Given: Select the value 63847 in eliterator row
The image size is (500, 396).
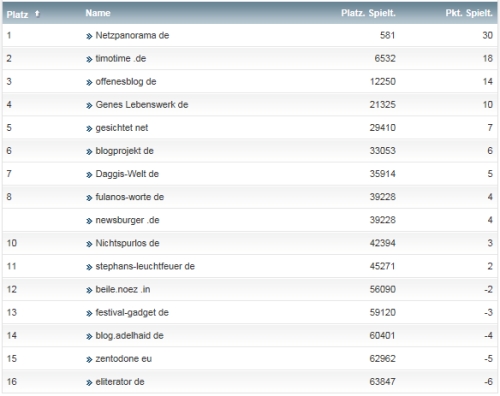Looking at the screenshot, I should pyautogui.click(x=383, y=382).
